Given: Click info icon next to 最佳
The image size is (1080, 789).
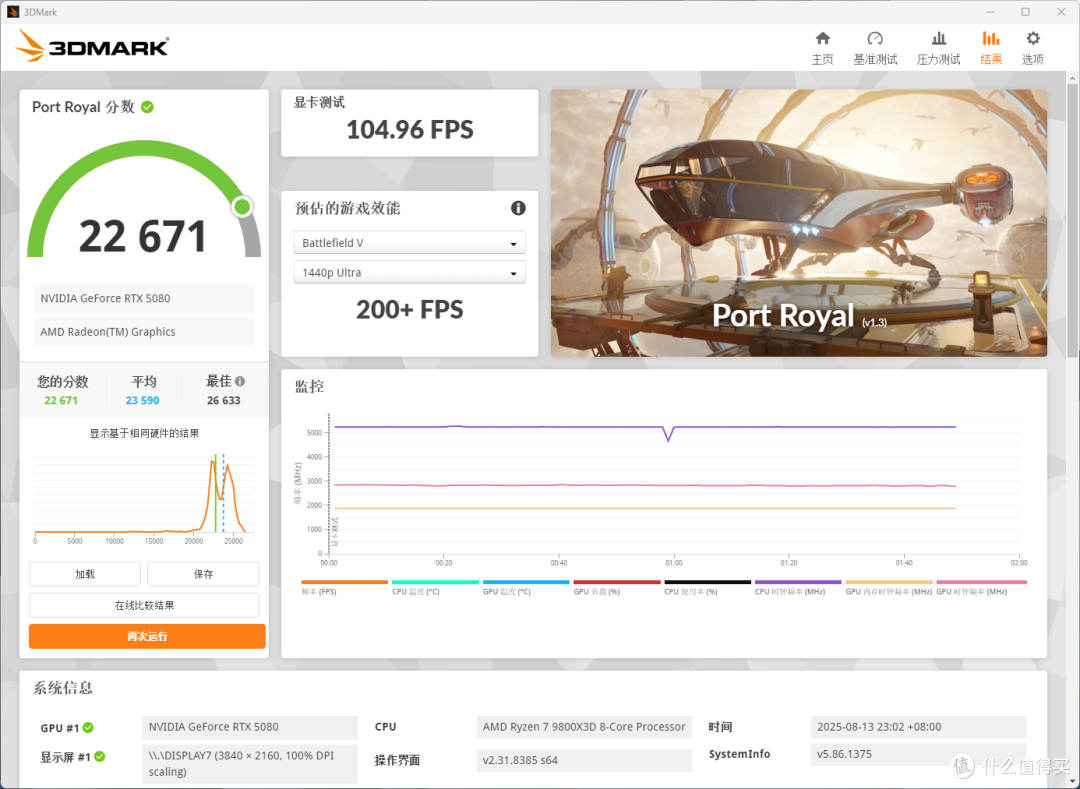Looking at the screenshot, I should click(240, 381).
